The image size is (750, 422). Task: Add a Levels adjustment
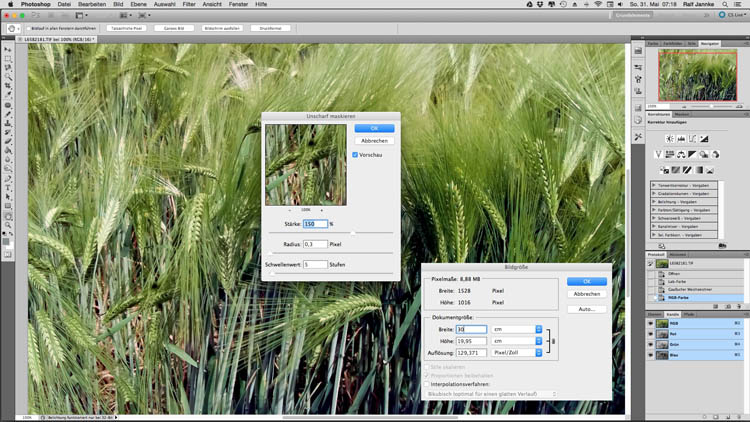point(681,139)
